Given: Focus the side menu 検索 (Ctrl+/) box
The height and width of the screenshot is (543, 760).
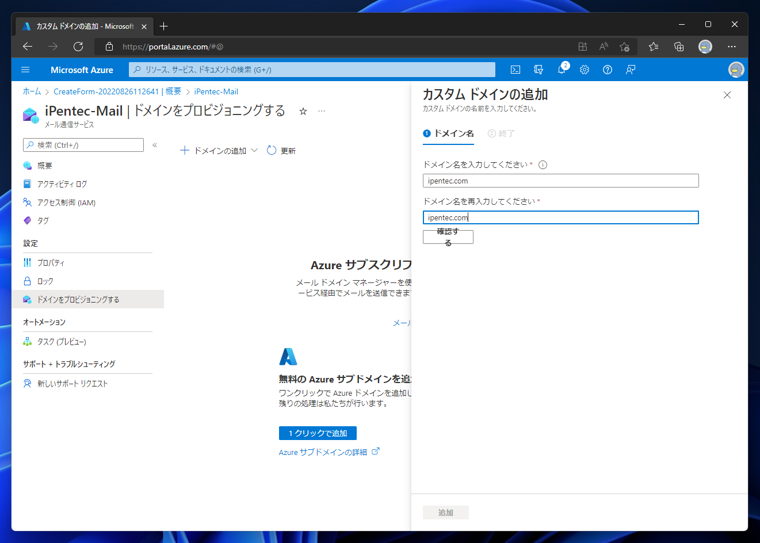Looking at the screenshot, I should (83, 145).
